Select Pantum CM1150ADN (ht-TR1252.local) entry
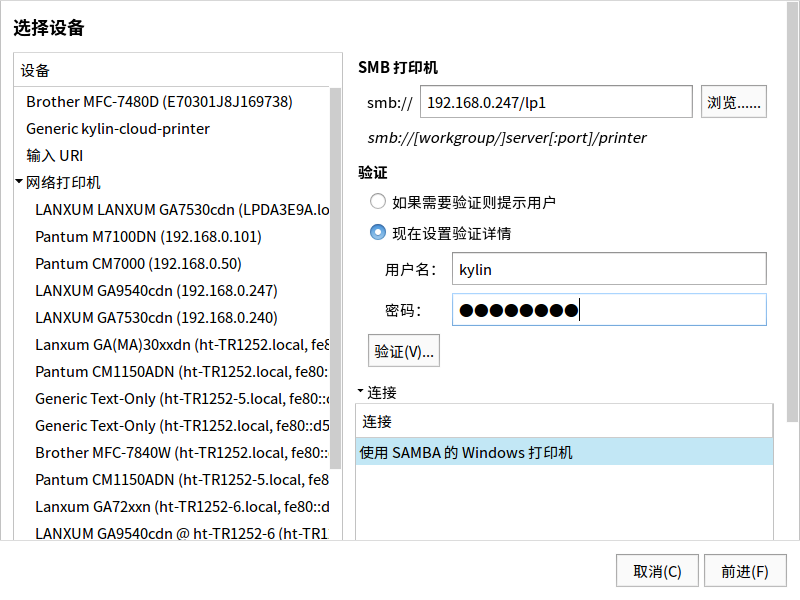The height and width of the screenshot is (600, 800). pyautogui.click(x=172, y=372)
